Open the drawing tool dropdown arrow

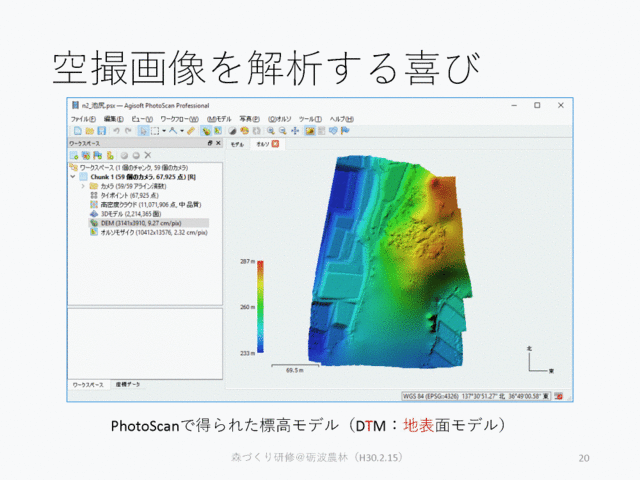pos(182,131)
